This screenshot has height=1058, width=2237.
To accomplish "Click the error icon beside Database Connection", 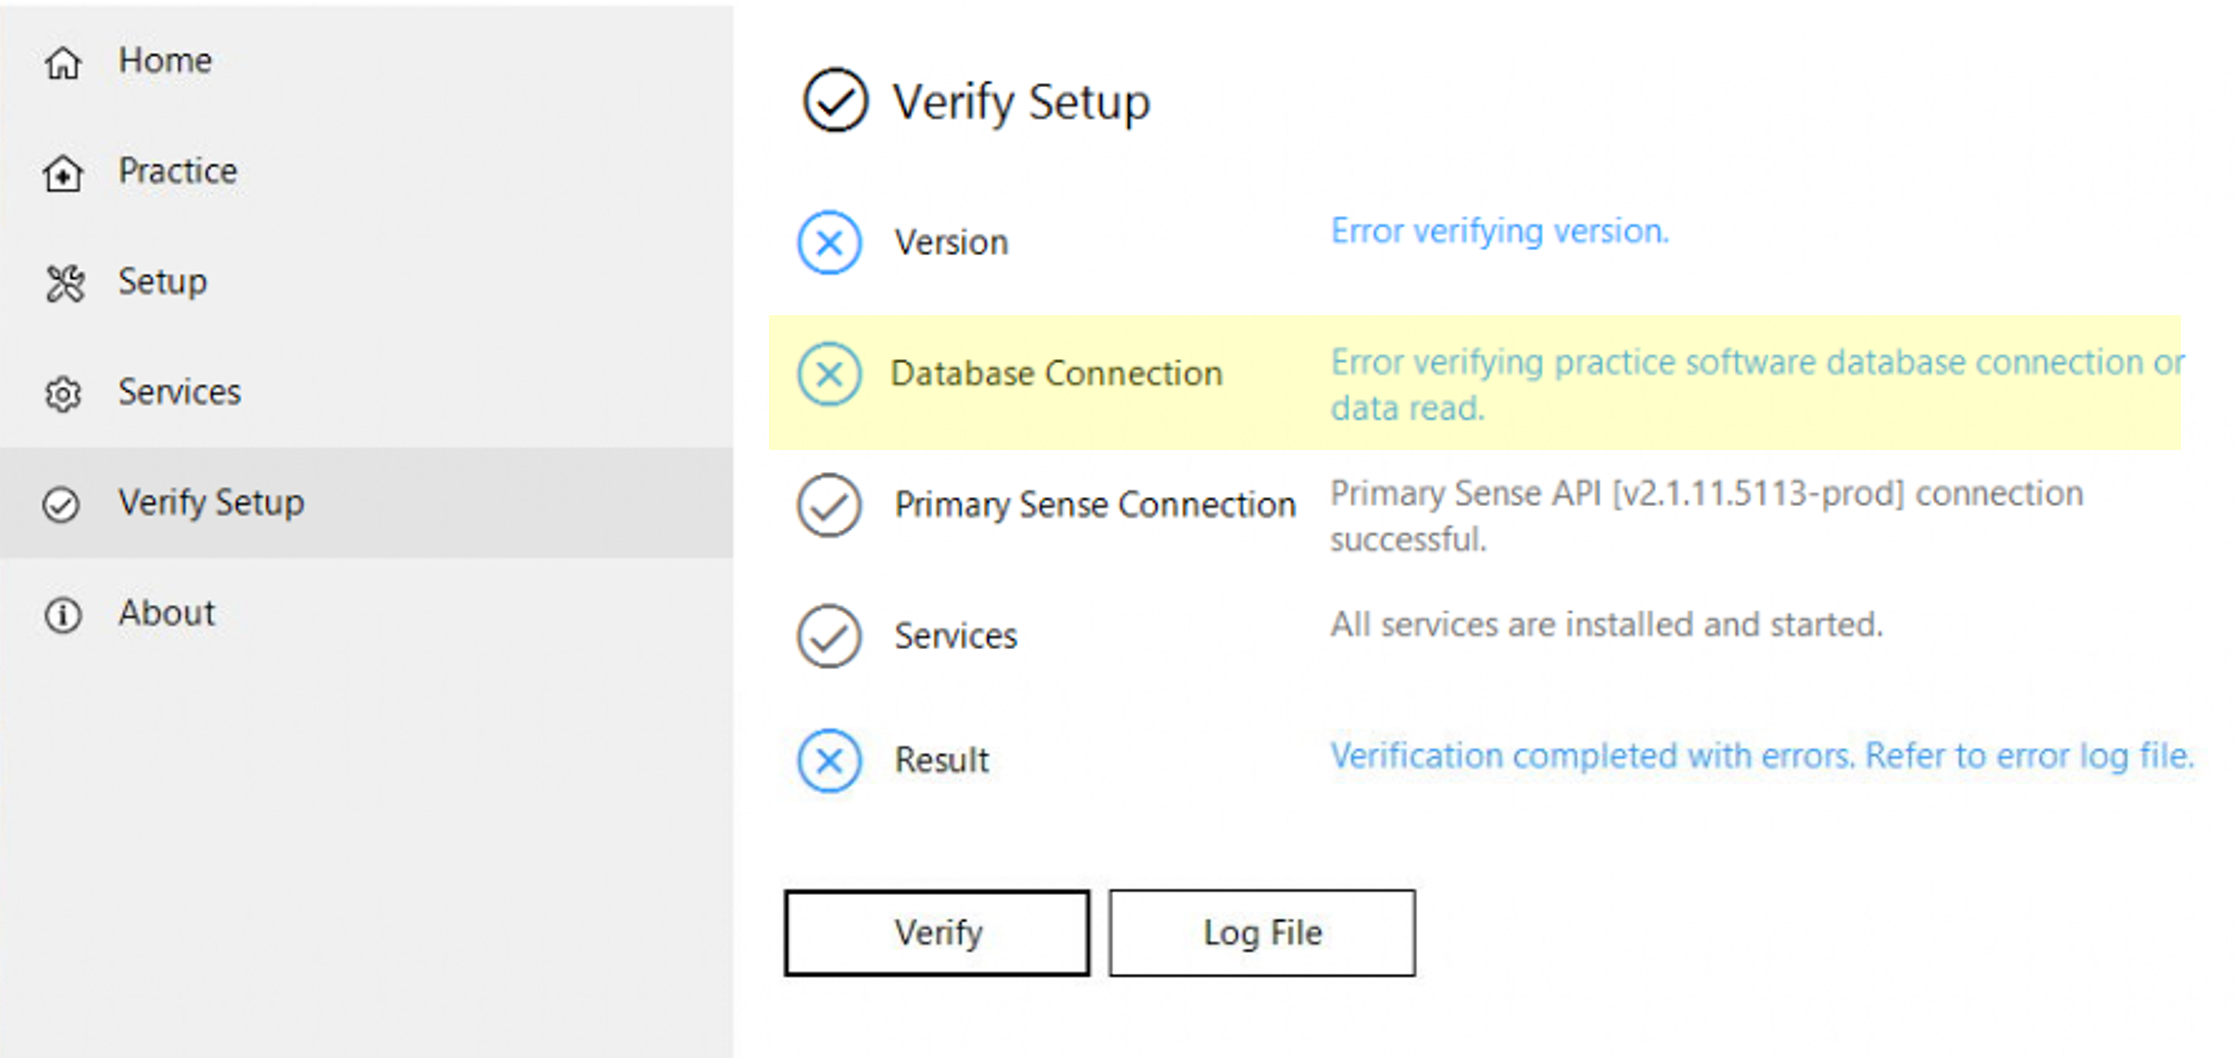I will point(828,374).
